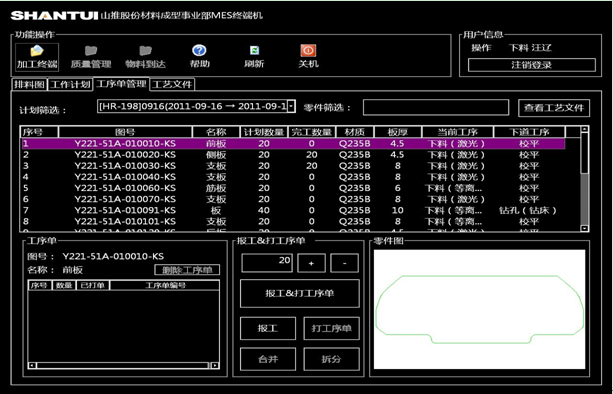This screenshot has width=613, height=394.
Task: Click the quantity field showing 20
Action: pyautogui.click(x=267, y=263)
